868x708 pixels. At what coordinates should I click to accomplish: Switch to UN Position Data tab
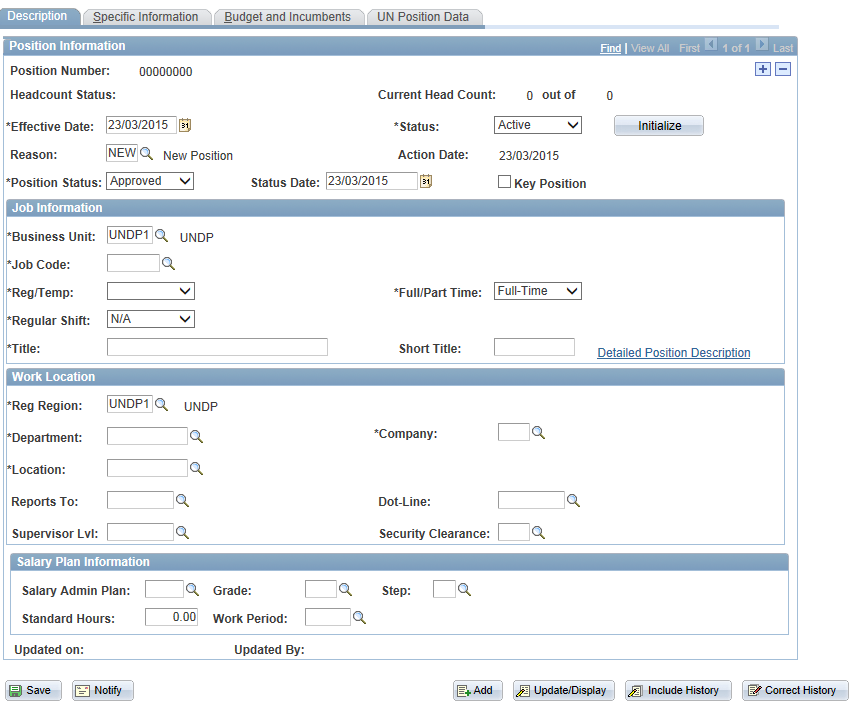[423, 17]
